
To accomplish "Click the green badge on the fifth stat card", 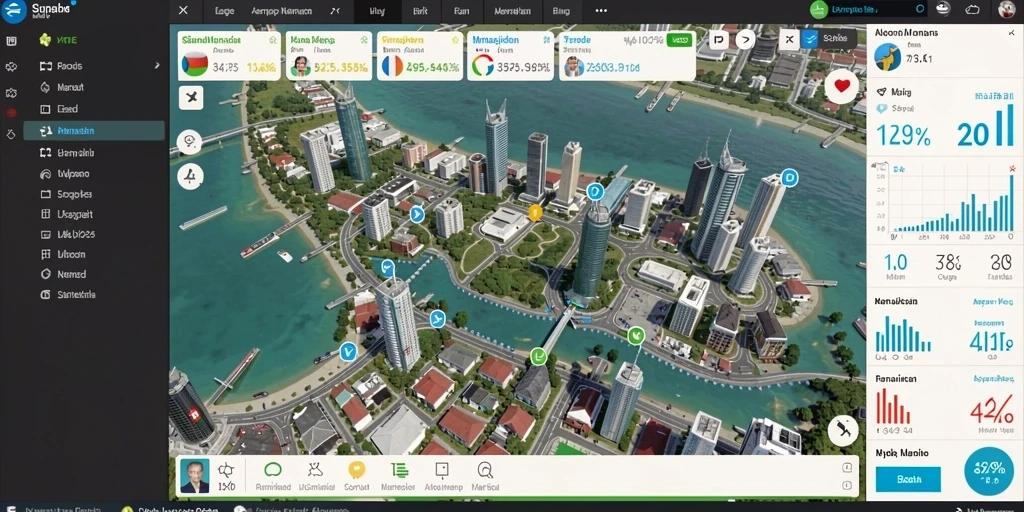I will 679,40.
